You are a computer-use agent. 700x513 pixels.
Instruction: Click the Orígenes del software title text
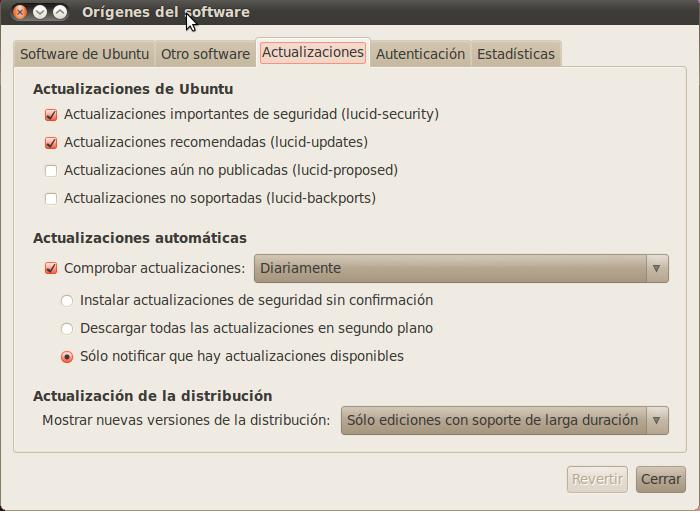coord(166,12)
